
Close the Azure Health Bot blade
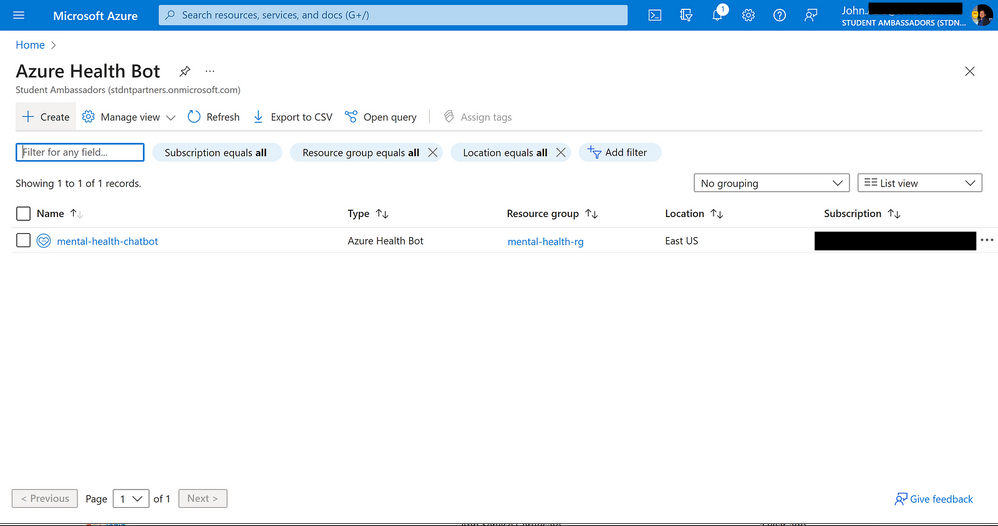click(969, 71)
